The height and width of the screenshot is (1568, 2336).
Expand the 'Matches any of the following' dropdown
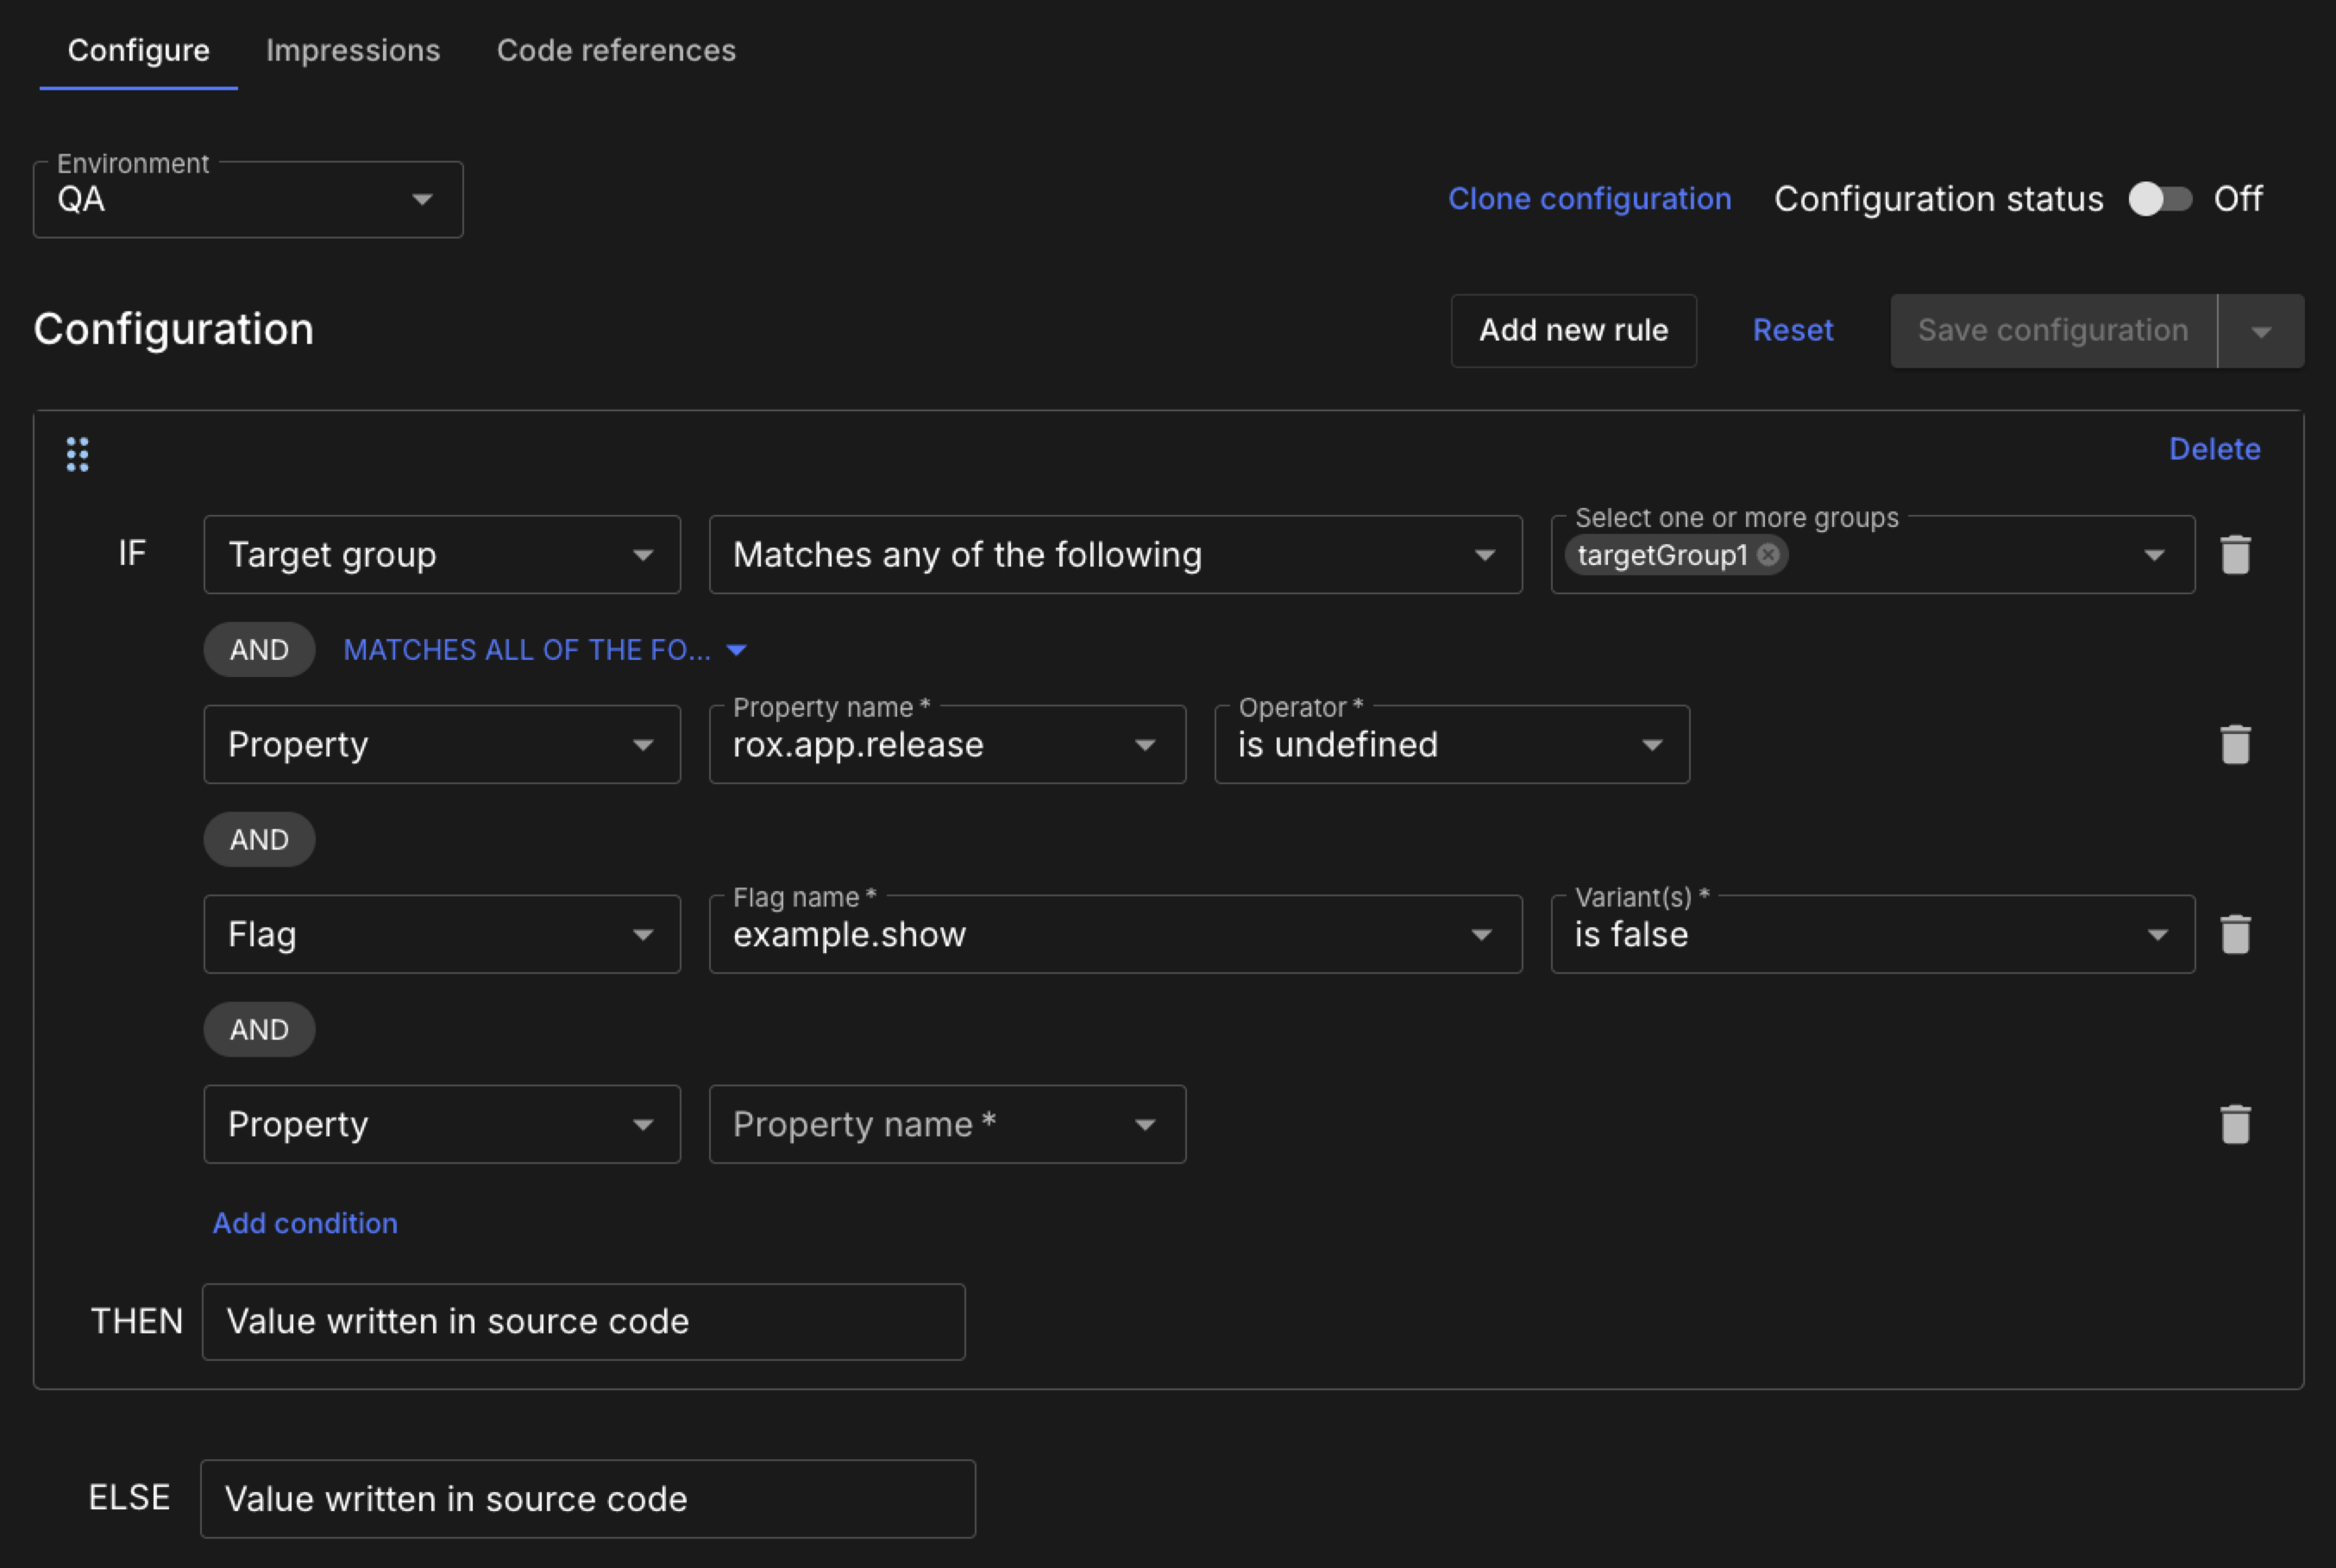[x=1115, y=555]
